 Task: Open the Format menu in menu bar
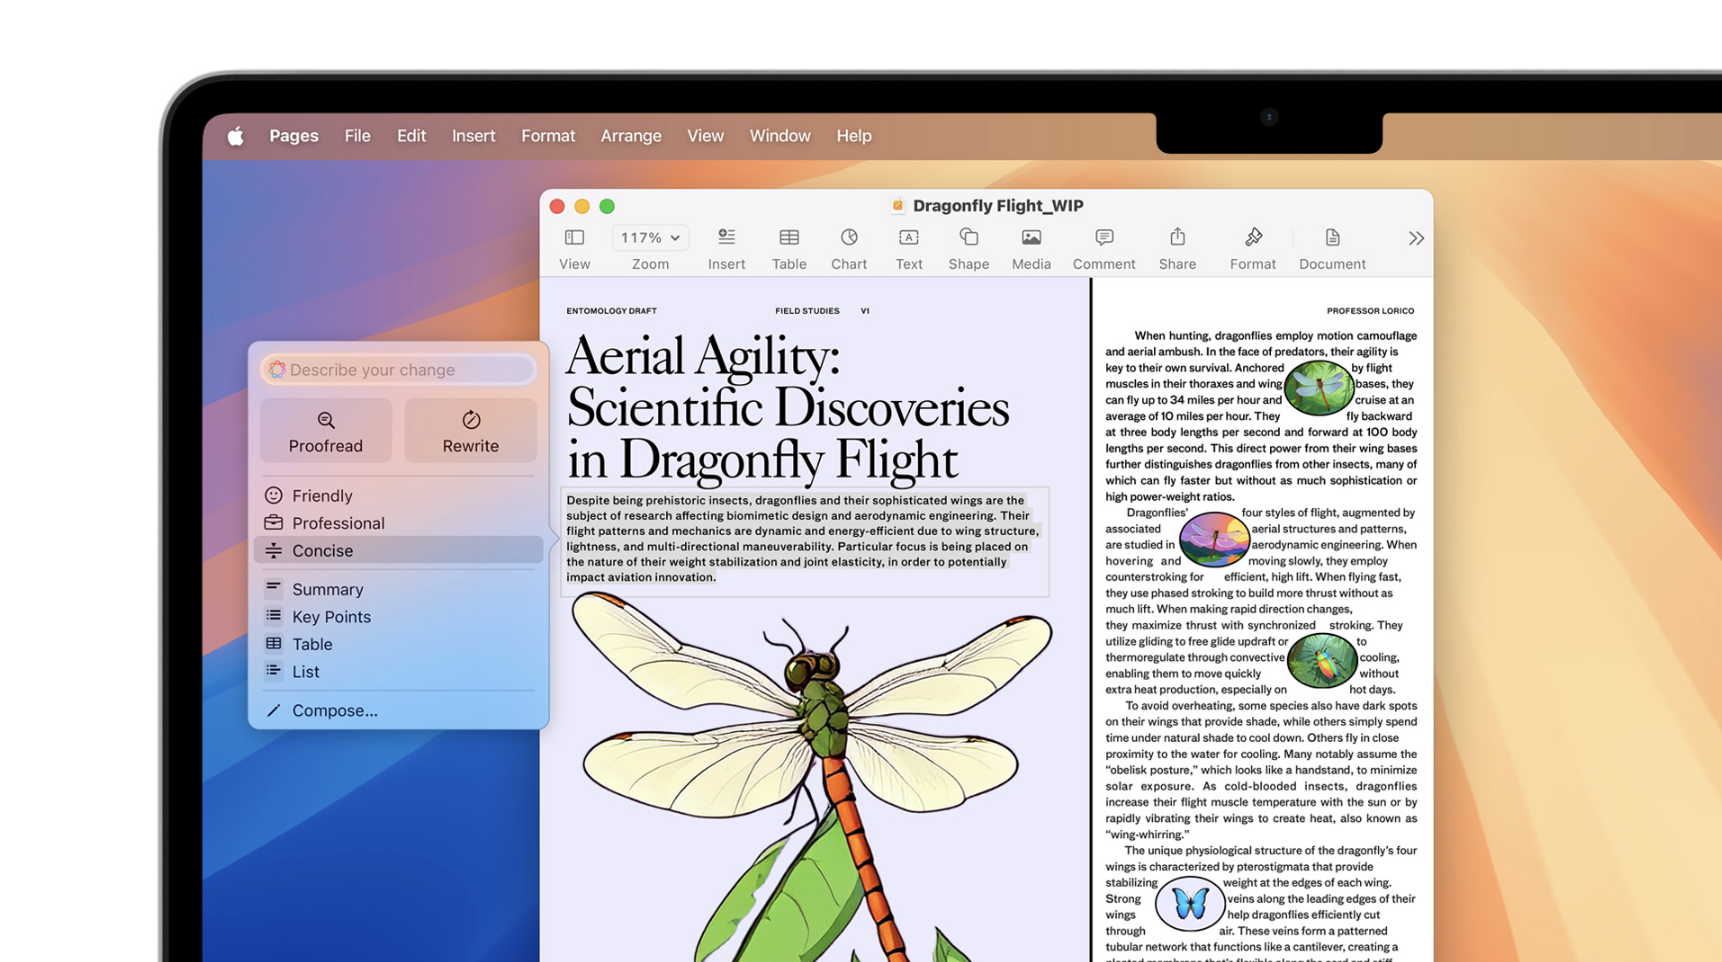point(548,136)
